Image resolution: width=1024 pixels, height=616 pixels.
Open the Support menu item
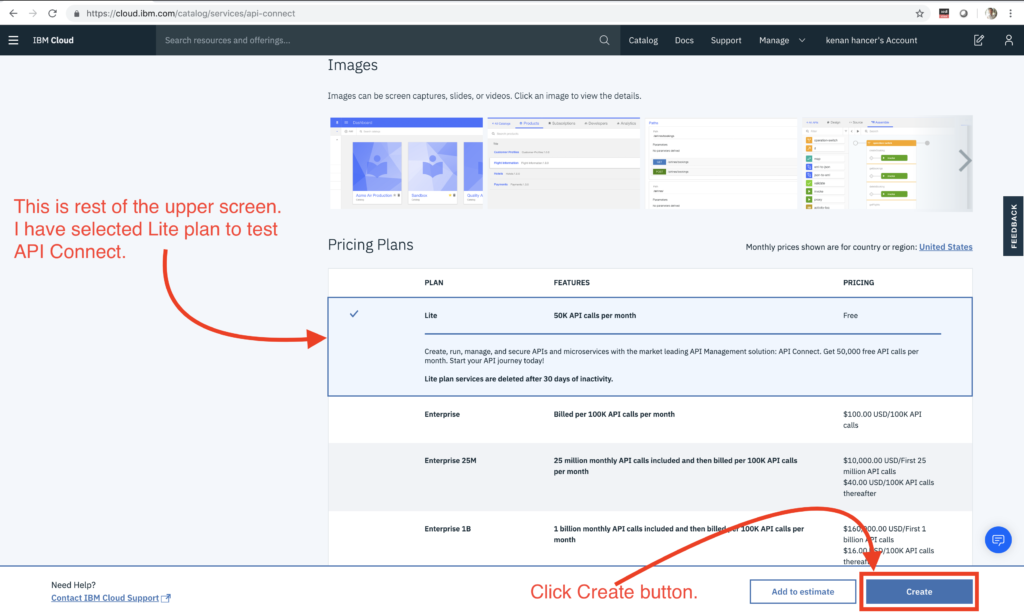pos(726,41)
